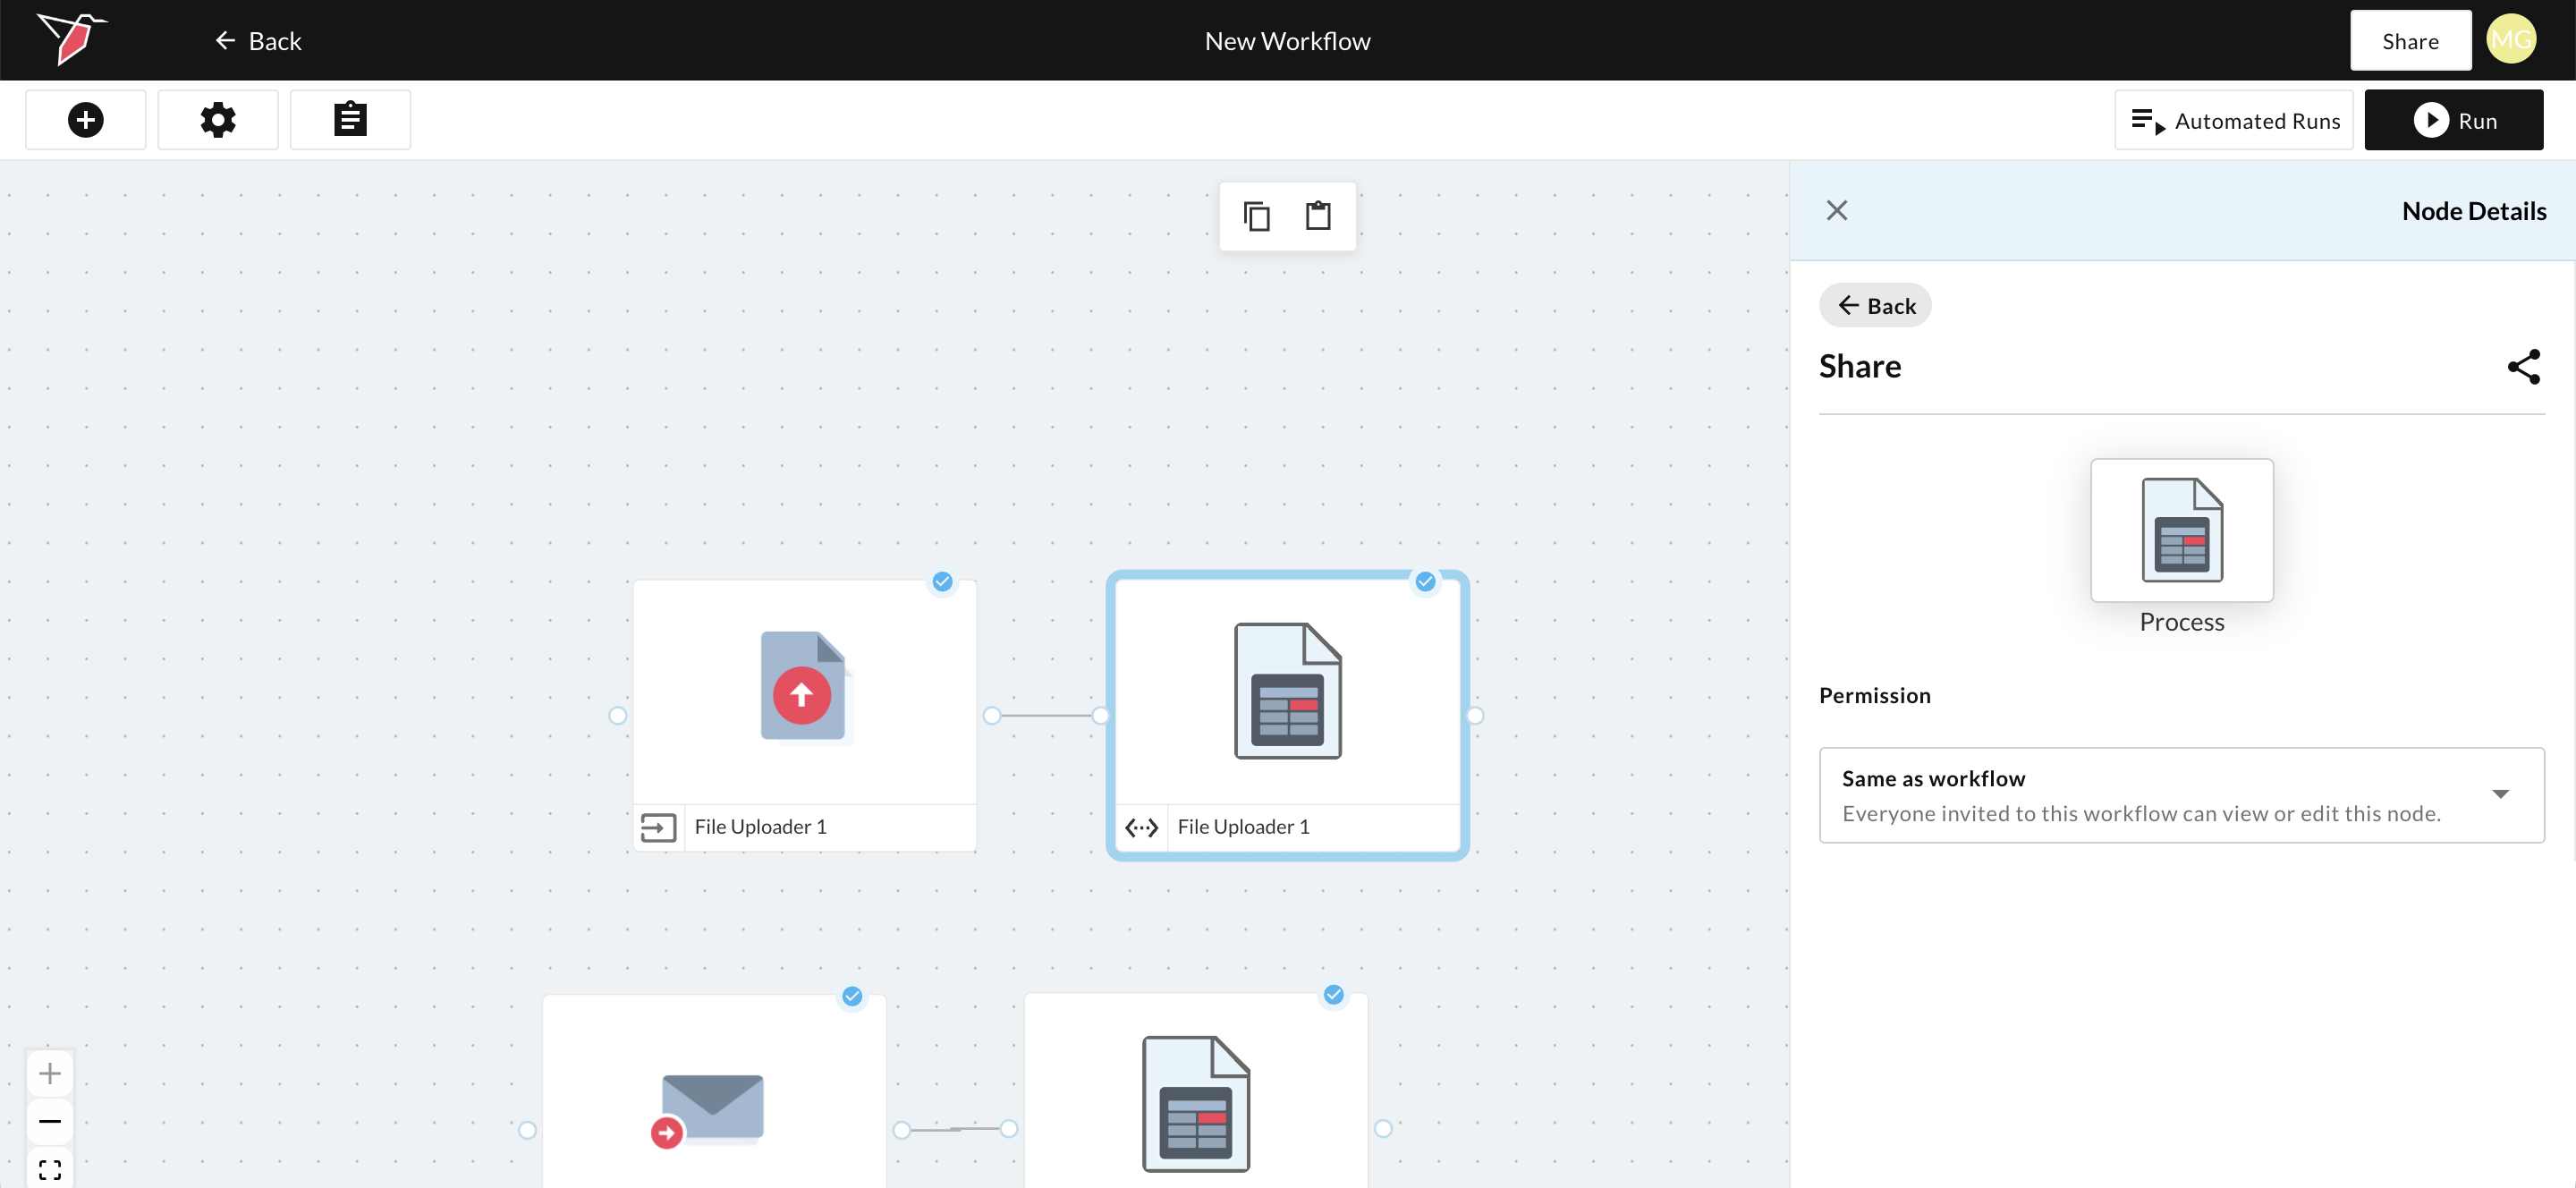Toggle checkmark on the upload File Uploader node
The height and width of the screenshot is (1188, 2576).
[942, 582]
